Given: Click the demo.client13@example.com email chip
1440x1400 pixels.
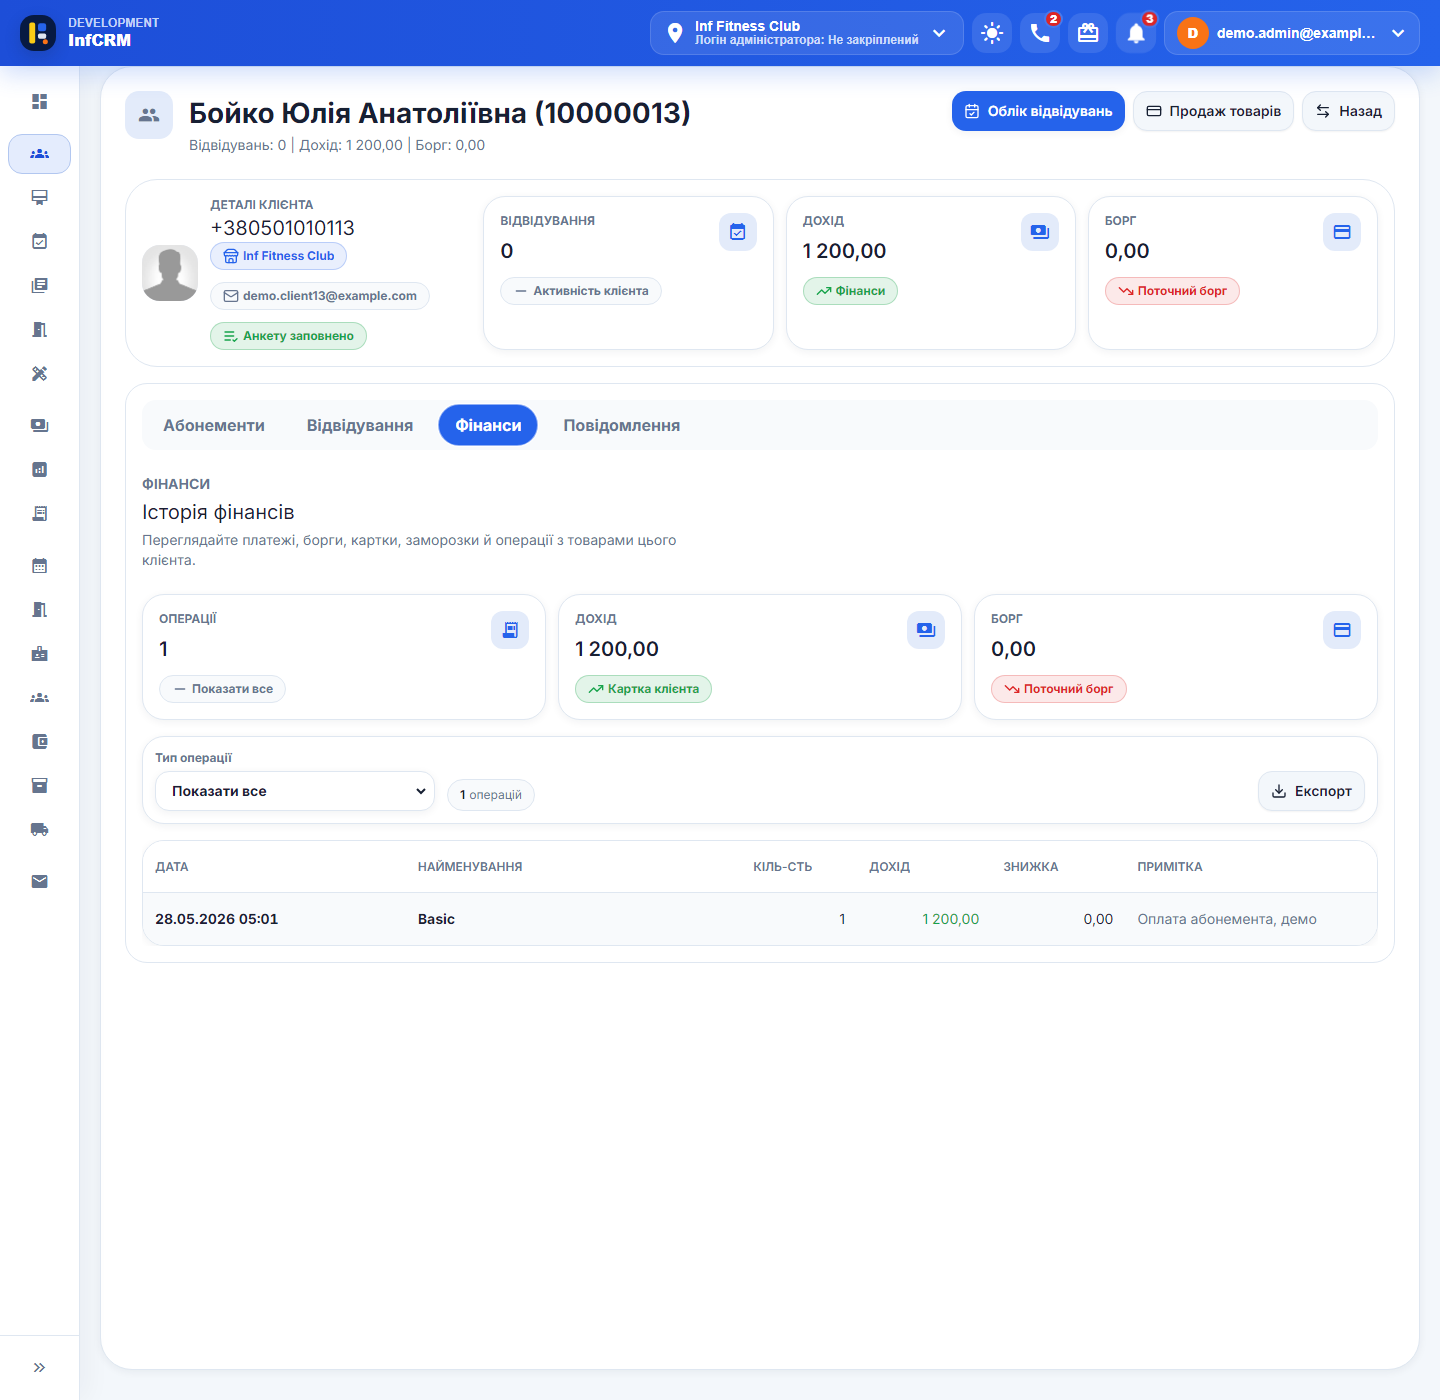Looking at the screenshot, I should click(x=320, y=296).
